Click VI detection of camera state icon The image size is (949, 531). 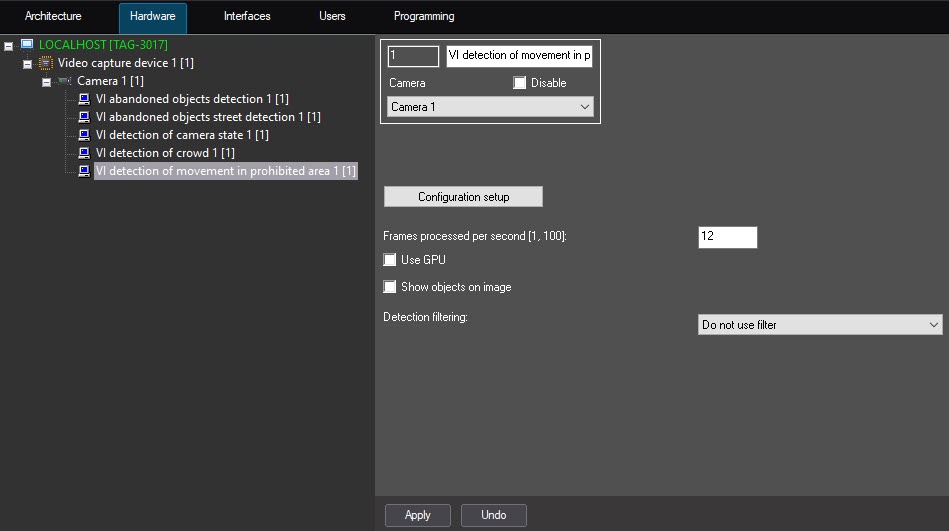coord(84,135)
